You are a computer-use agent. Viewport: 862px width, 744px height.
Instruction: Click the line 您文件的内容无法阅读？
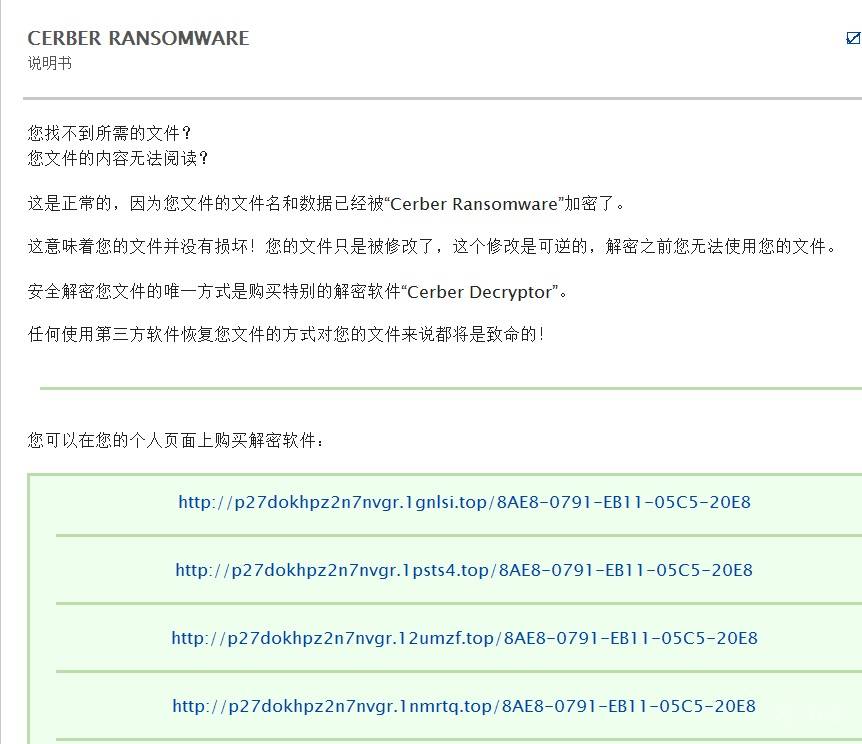[118, 158]
